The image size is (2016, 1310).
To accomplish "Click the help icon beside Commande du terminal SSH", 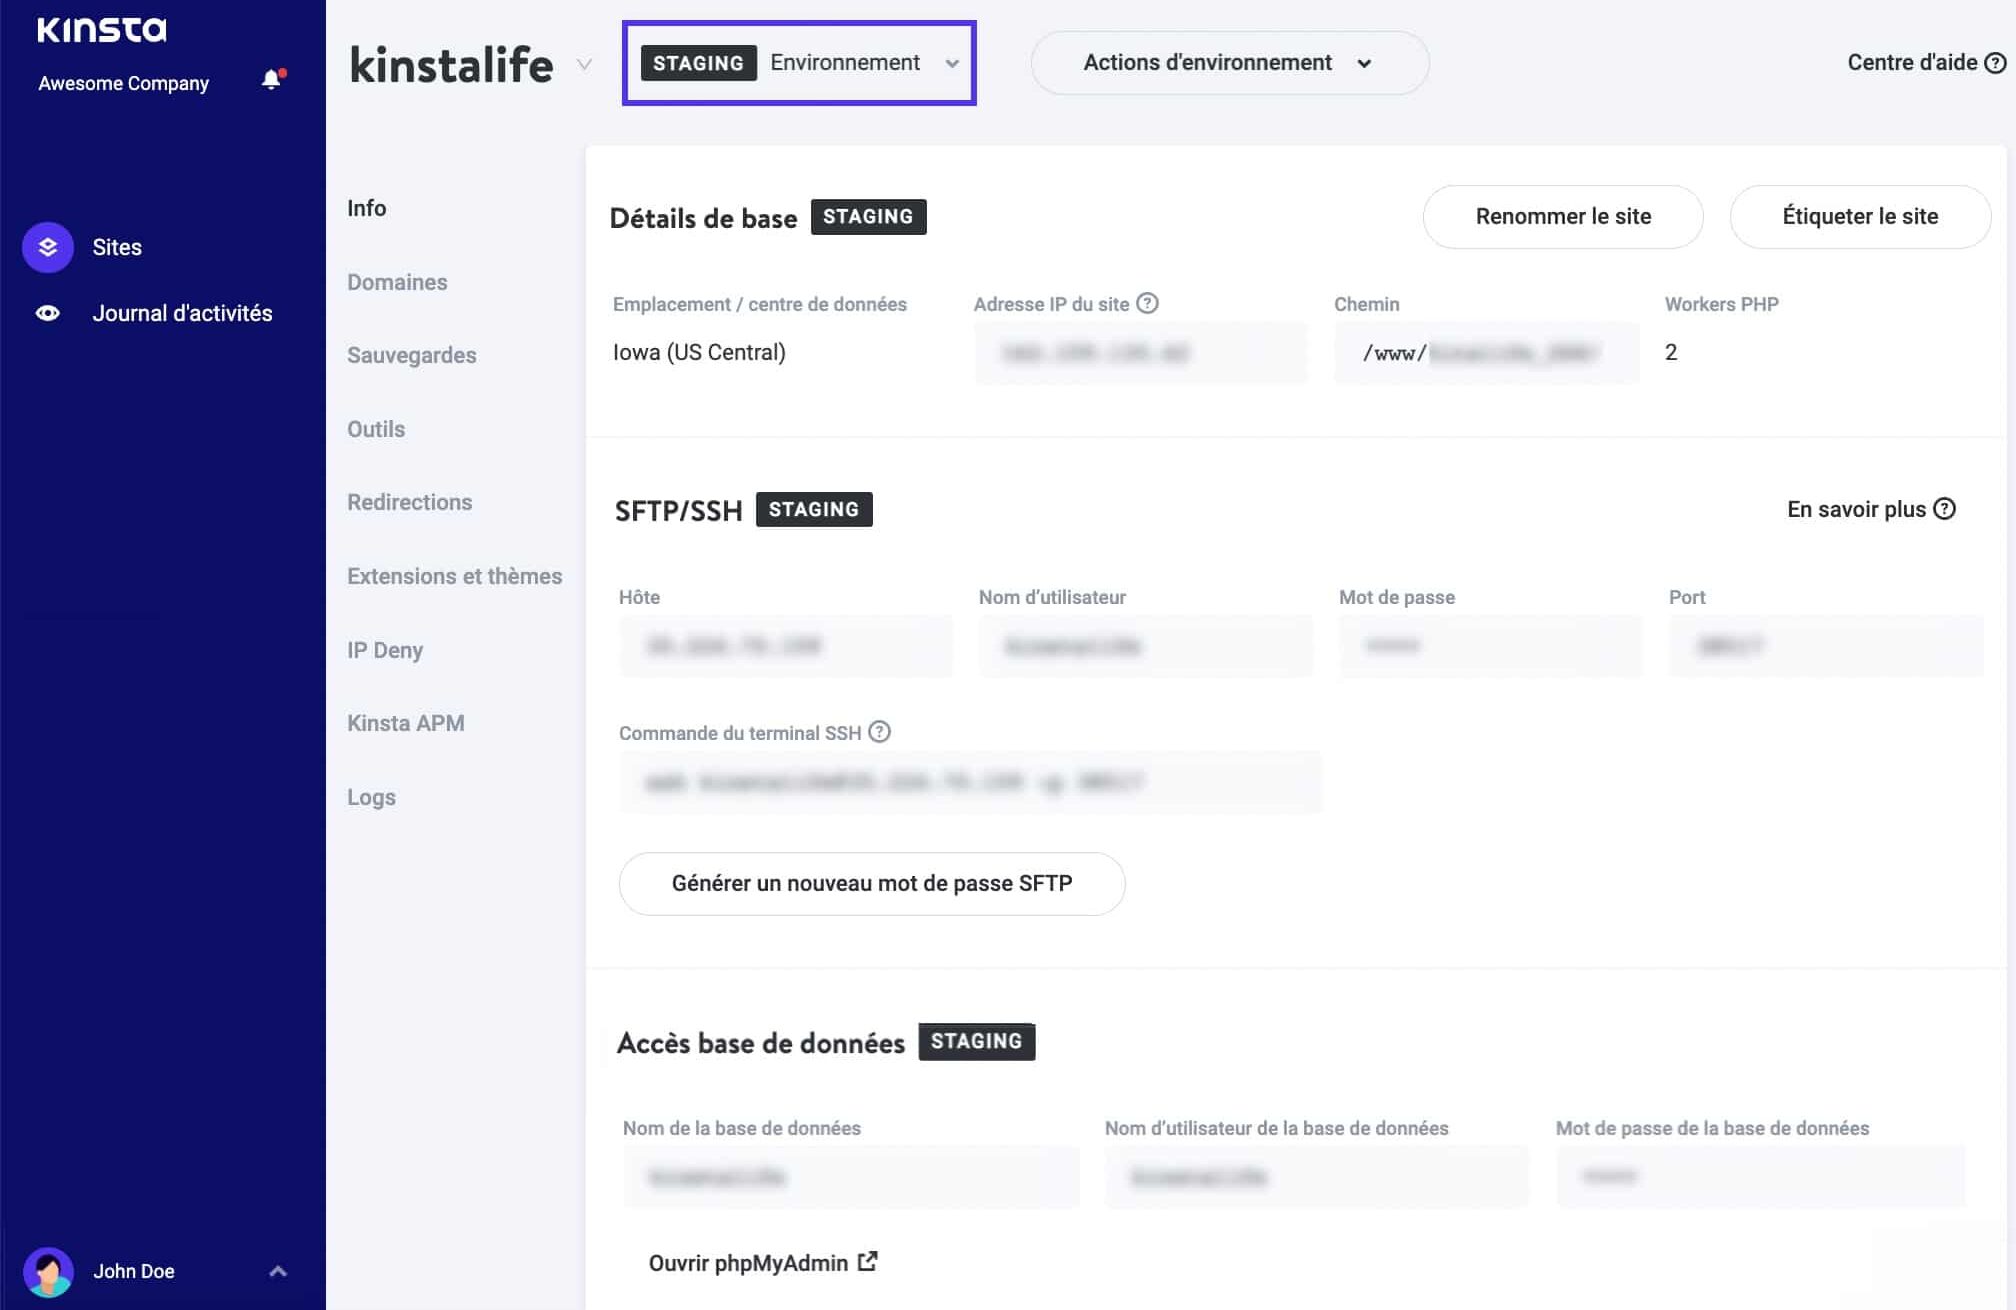I will click(878, 732).
